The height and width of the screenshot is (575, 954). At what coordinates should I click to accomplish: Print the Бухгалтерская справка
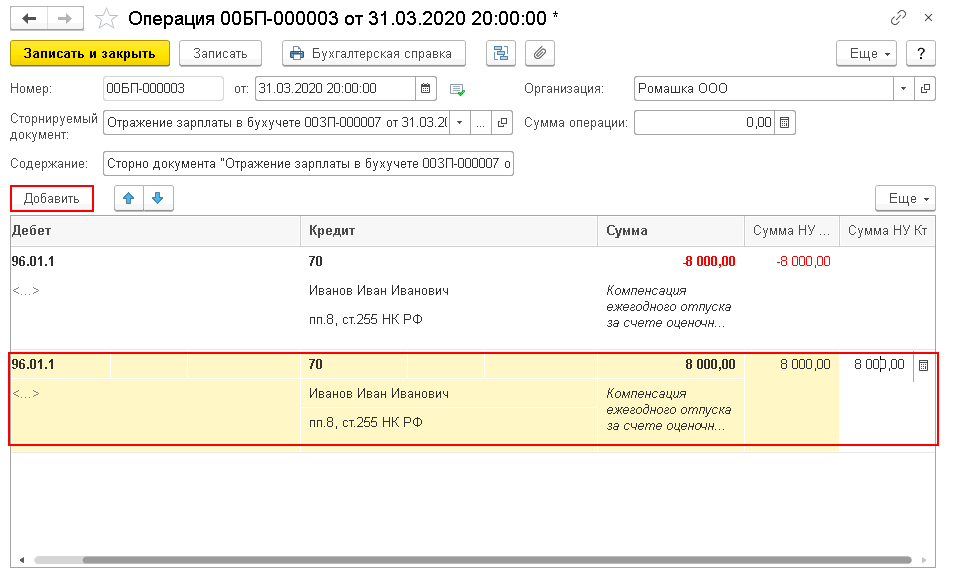coord(374,54)
